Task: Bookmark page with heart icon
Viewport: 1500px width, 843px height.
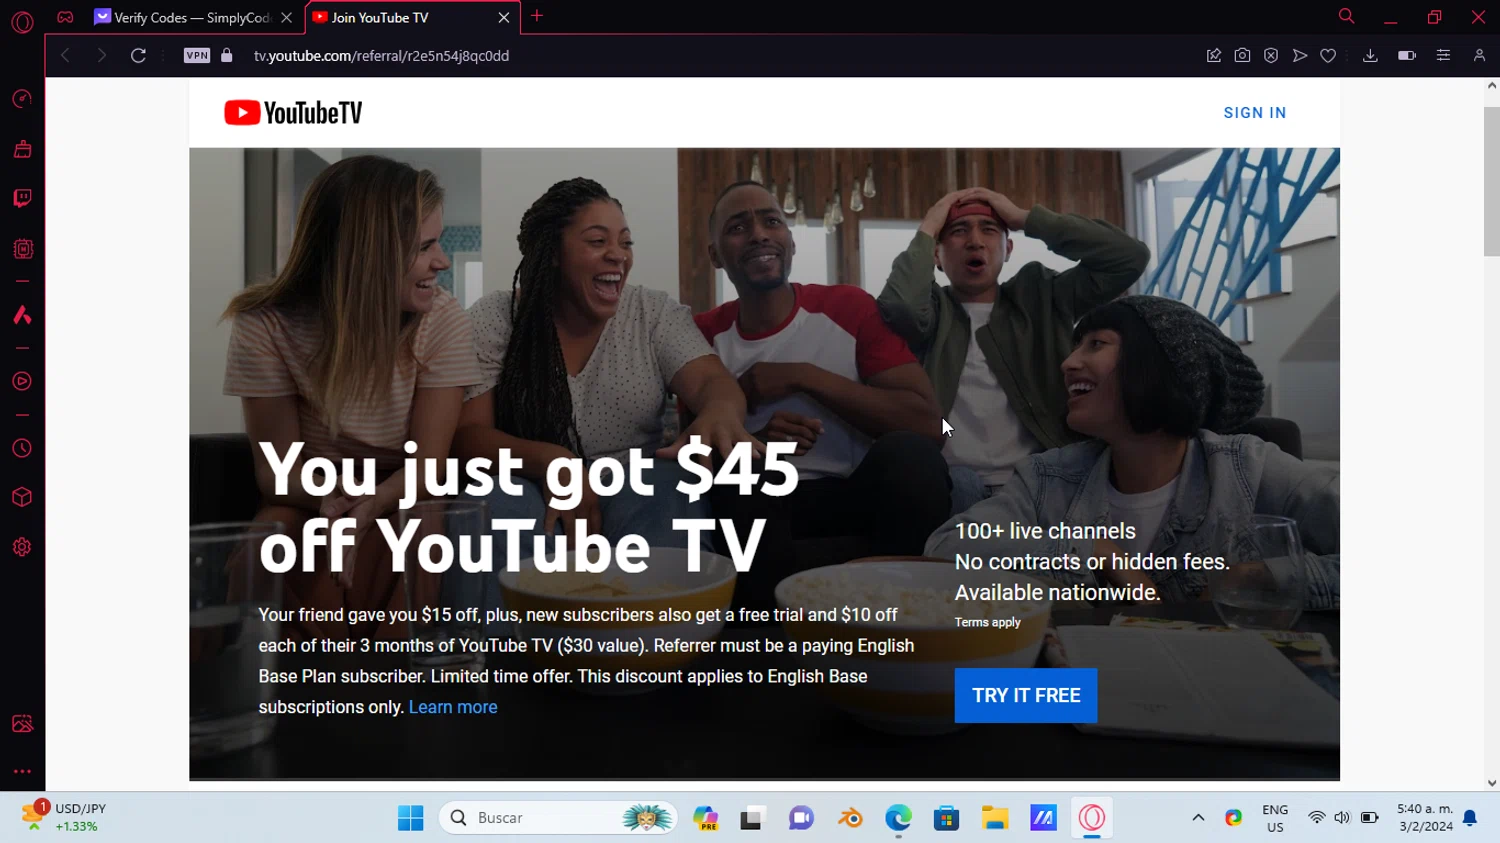Action: (1328, 56)
